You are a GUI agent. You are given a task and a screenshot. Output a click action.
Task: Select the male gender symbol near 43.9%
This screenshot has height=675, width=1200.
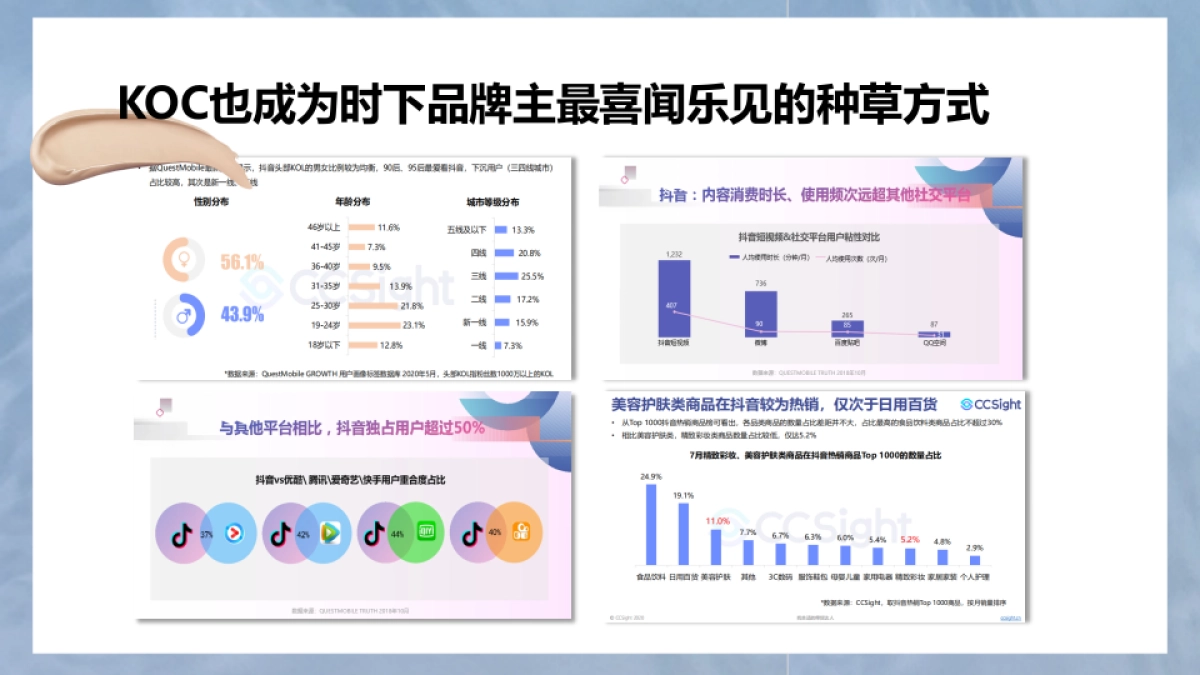pos(182,314)
